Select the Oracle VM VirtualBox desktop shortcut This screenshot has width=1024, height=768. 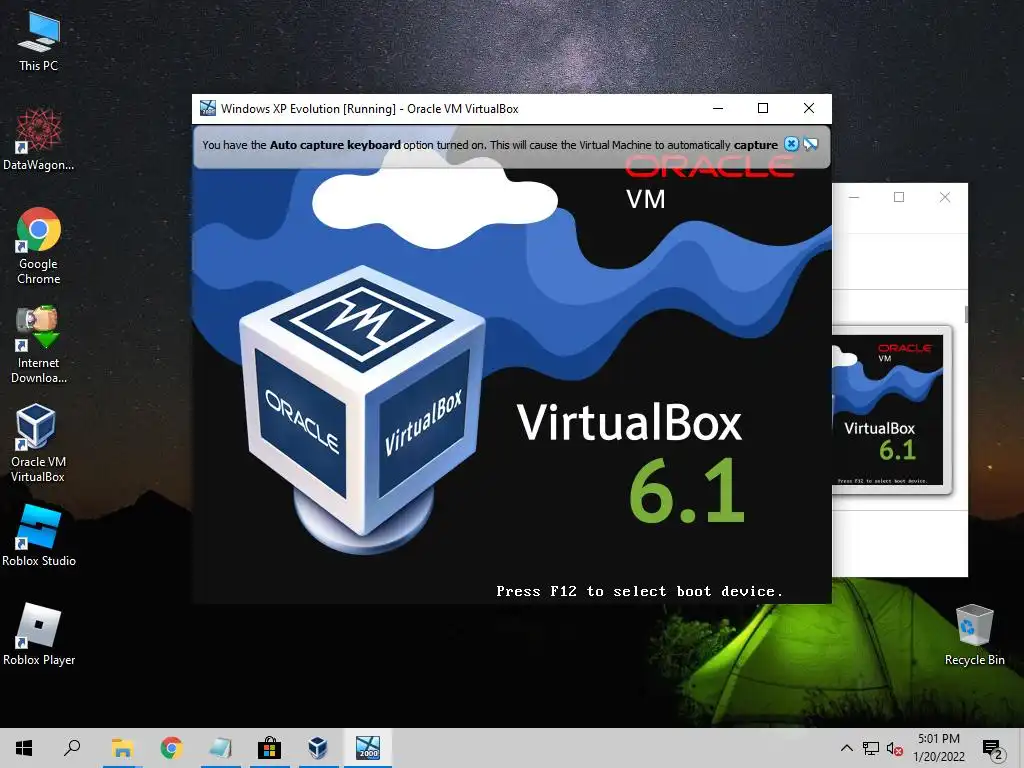coord(38,443)
